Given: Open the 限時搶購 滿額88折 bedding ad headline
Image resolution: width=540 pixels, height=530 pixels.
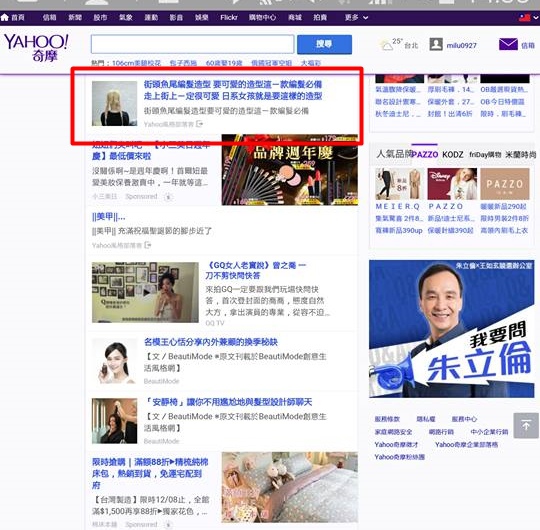Looking at the screenshot, I should pos(150,473).
